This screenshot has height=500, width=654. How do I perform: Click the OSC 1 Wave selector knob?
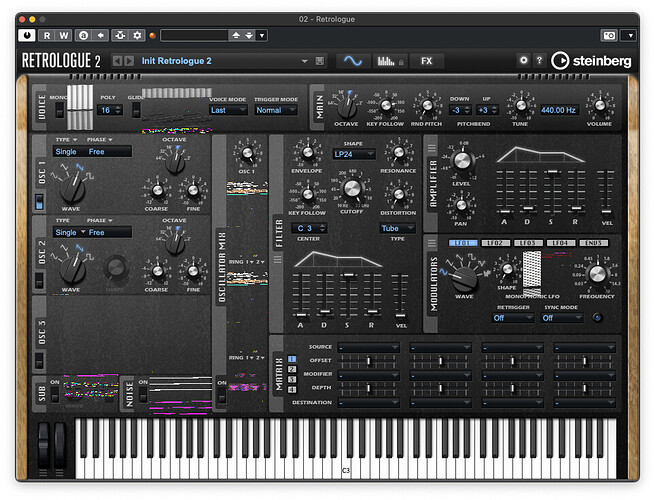[x=73, y=188]
